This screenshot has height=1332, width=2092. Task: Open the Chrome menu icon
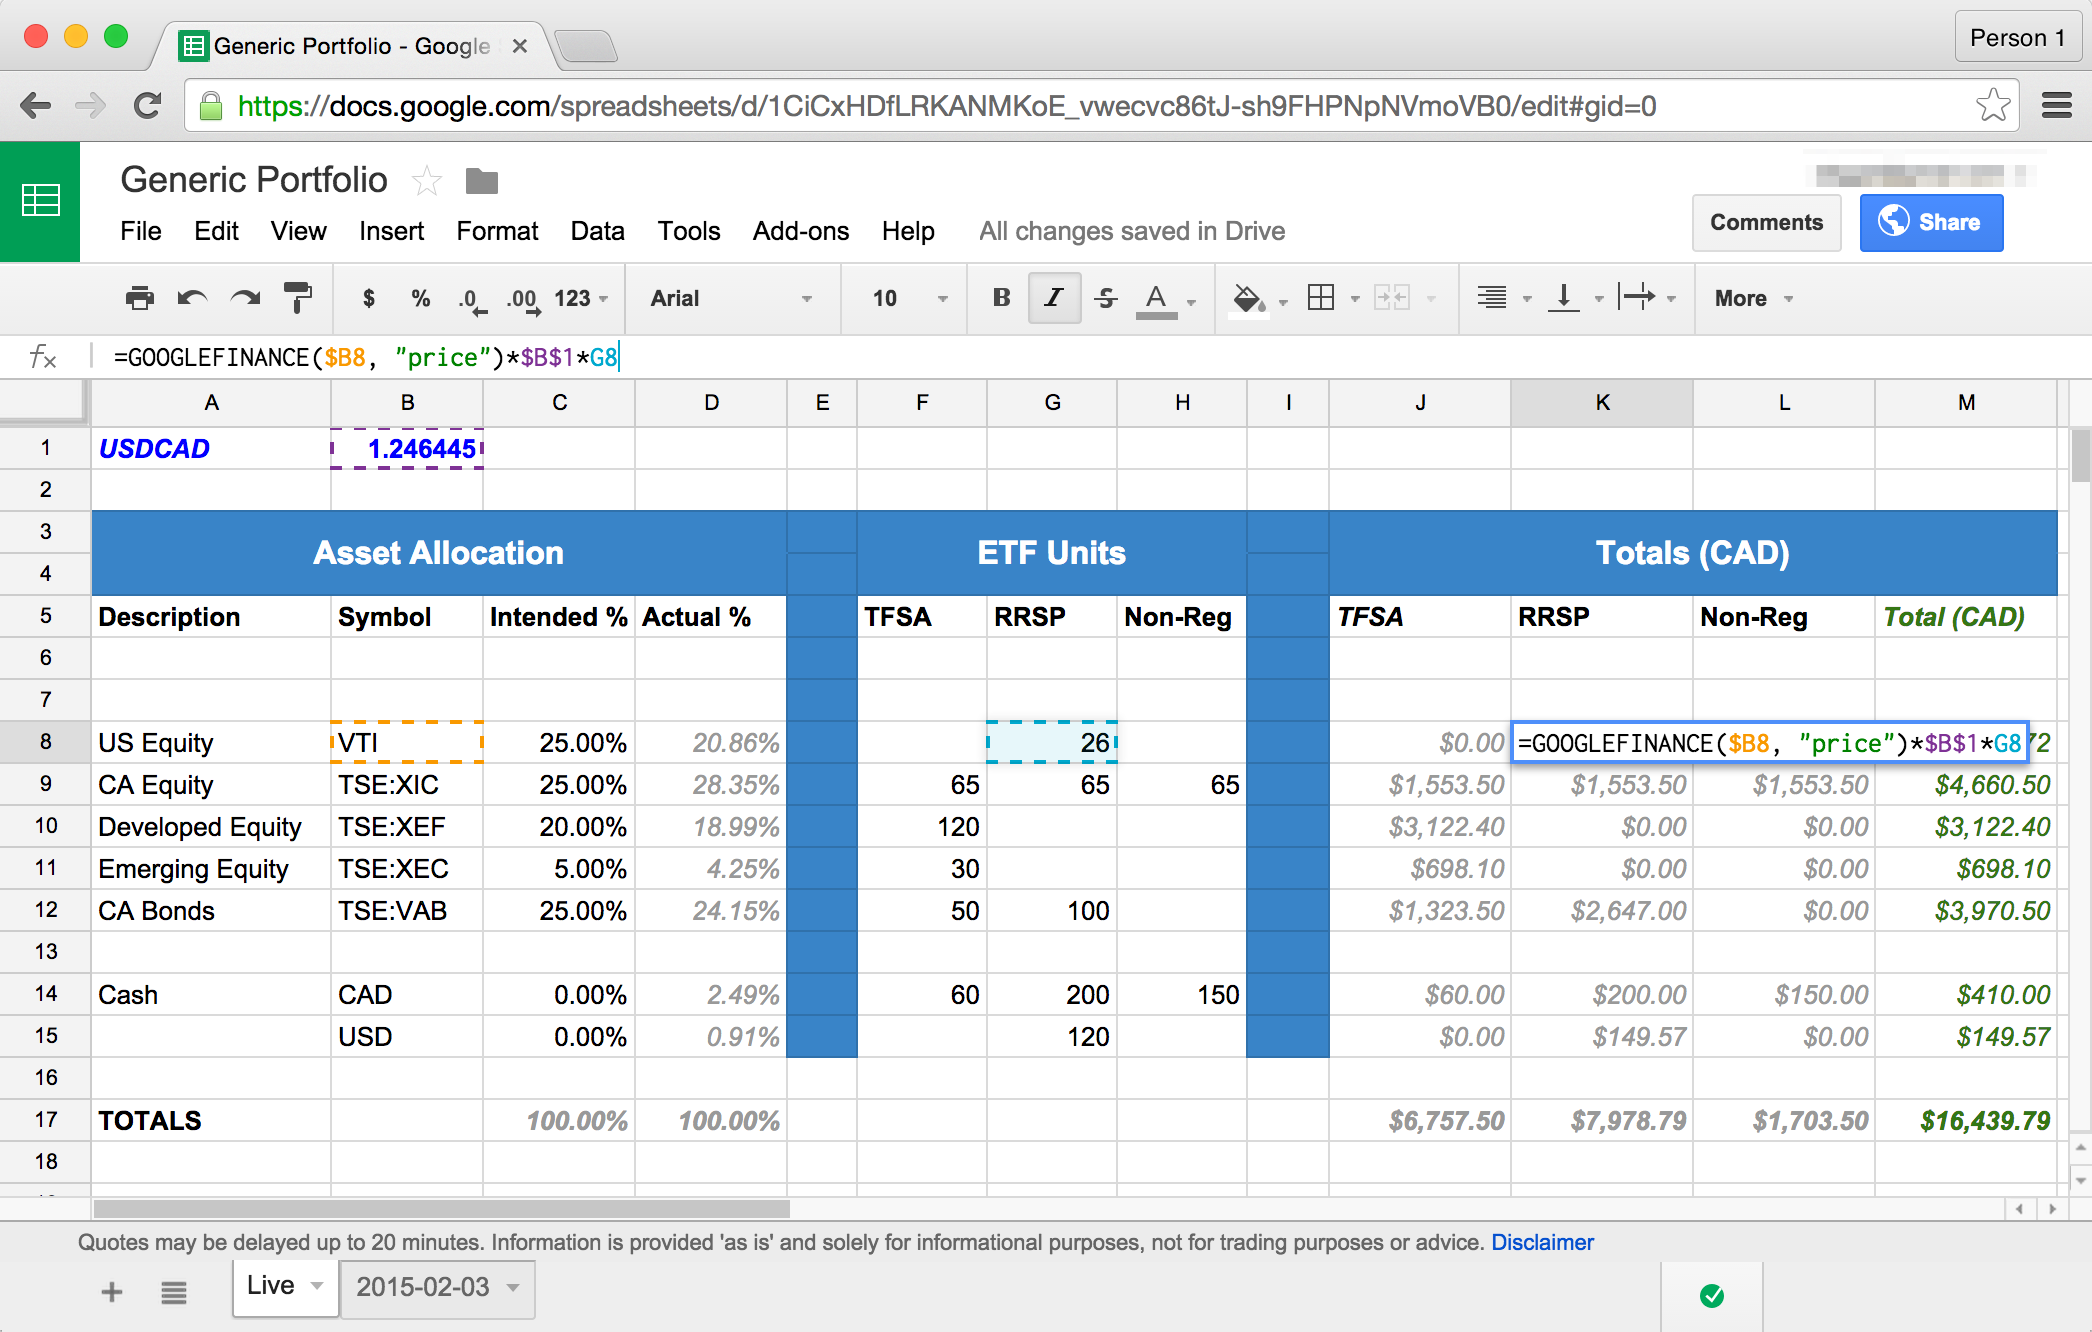click(2057, 105)
